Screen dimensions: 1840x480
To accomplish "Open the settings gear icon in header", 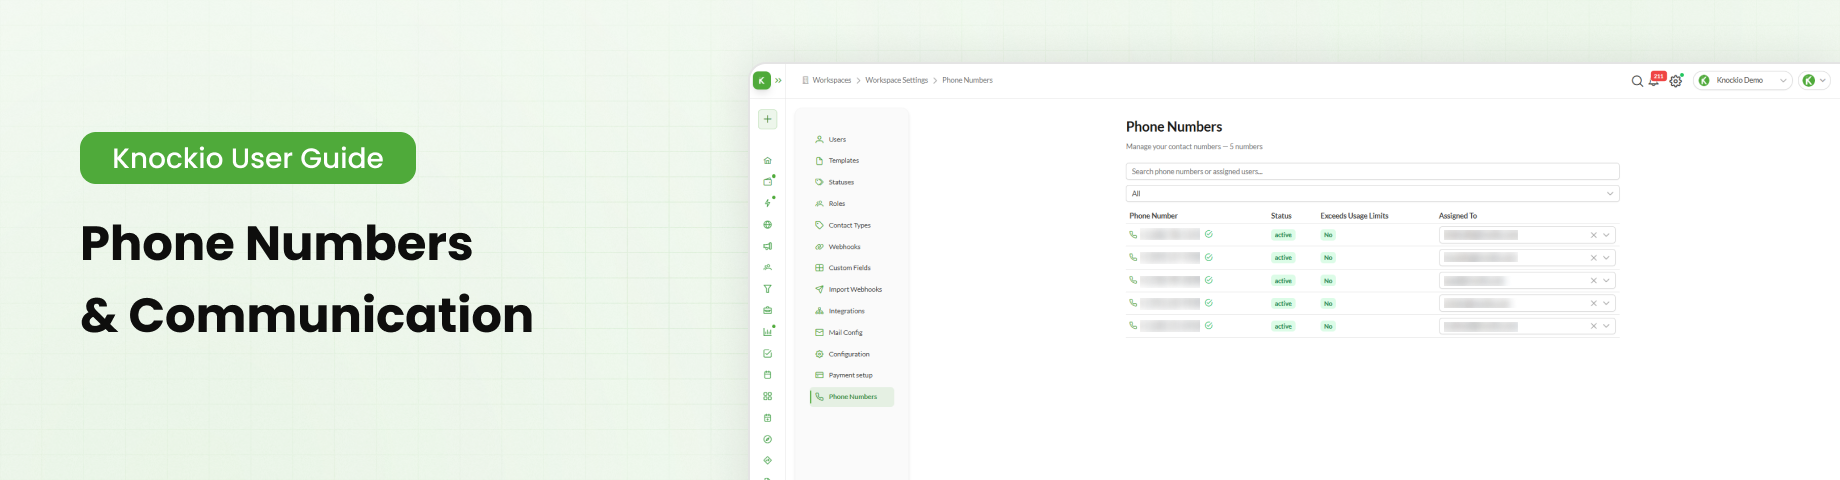I will pyautogui.click(x=1676, y=81).
